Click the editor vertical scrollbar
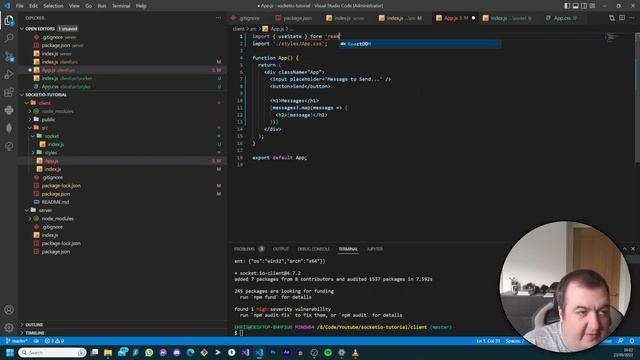Viewport: 640px width, 360px height. (x=638, y=98)
